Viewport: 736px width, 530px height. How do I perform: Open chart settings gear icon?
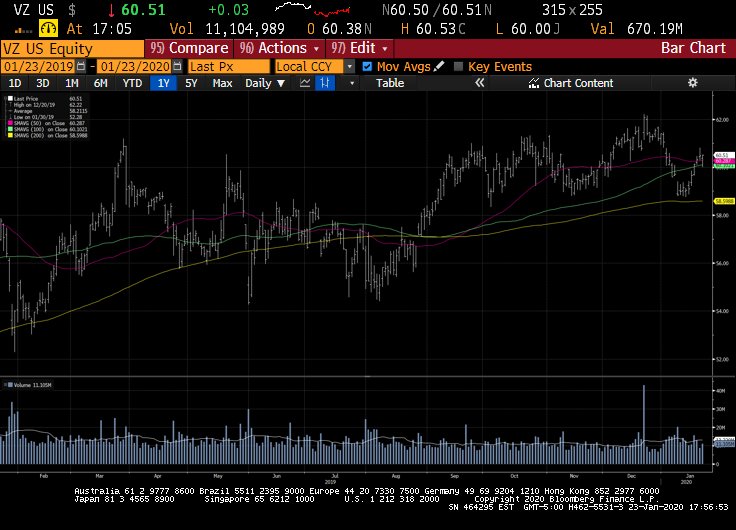click(693, 83)
